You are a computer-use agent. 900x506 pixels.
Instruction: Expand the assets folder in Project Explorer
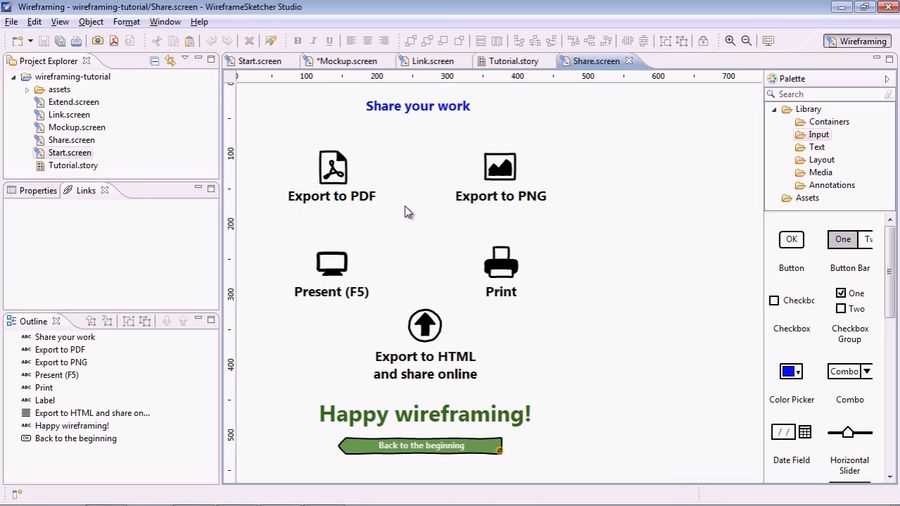click(x=26, y=90)
